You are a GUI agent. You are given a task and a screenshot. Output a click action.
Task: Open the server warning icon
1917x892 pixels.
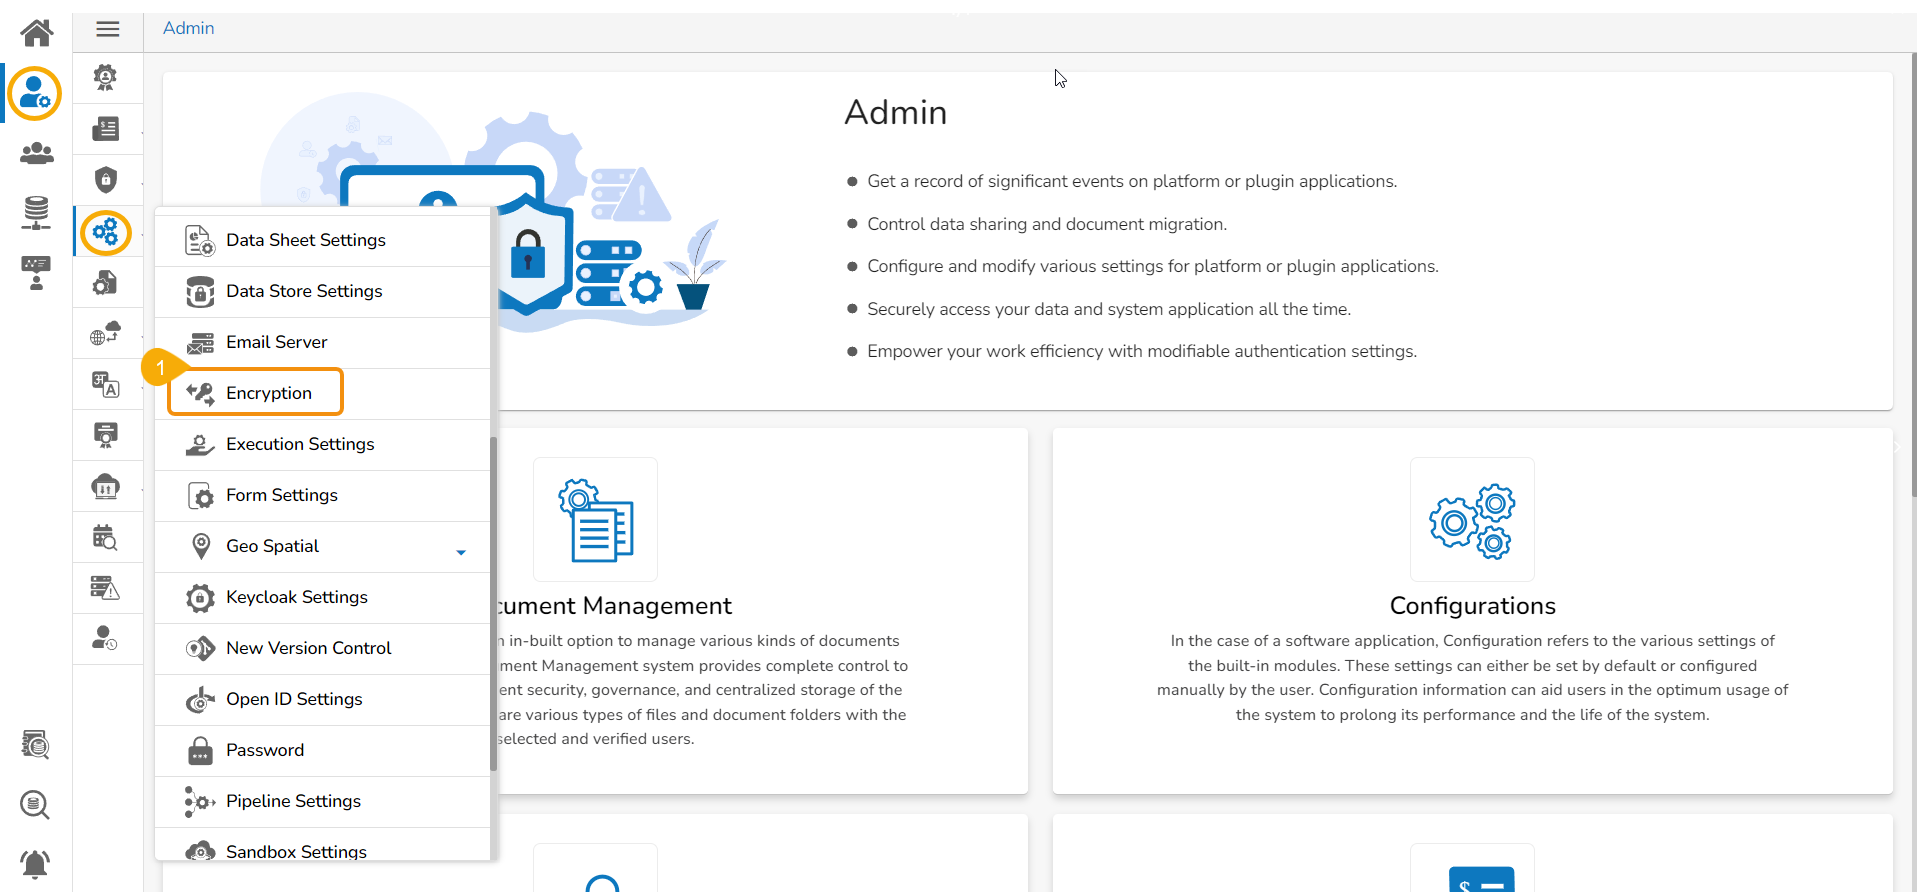click(106, 588)
